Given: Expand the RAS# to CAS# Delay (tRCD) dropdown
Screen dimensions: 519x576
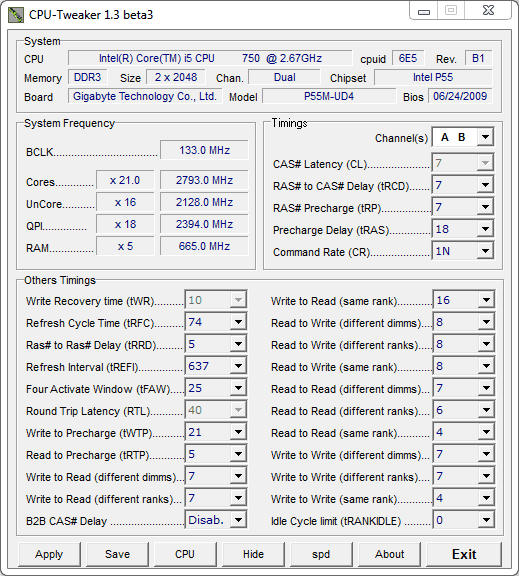Looking at the screenshot, I should 485,185.
